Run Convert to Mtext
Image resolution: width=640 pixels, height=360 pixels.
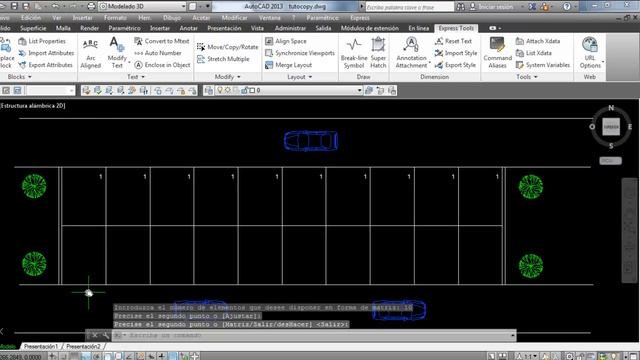(162, 41)
